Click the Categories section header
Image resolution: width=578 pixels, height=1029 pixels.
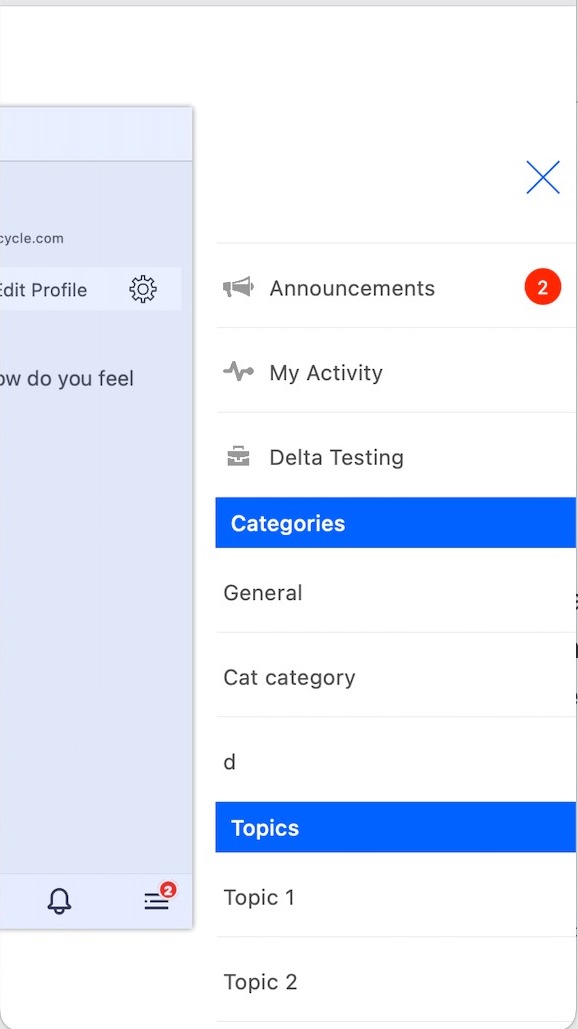click(x=396, y=523)
